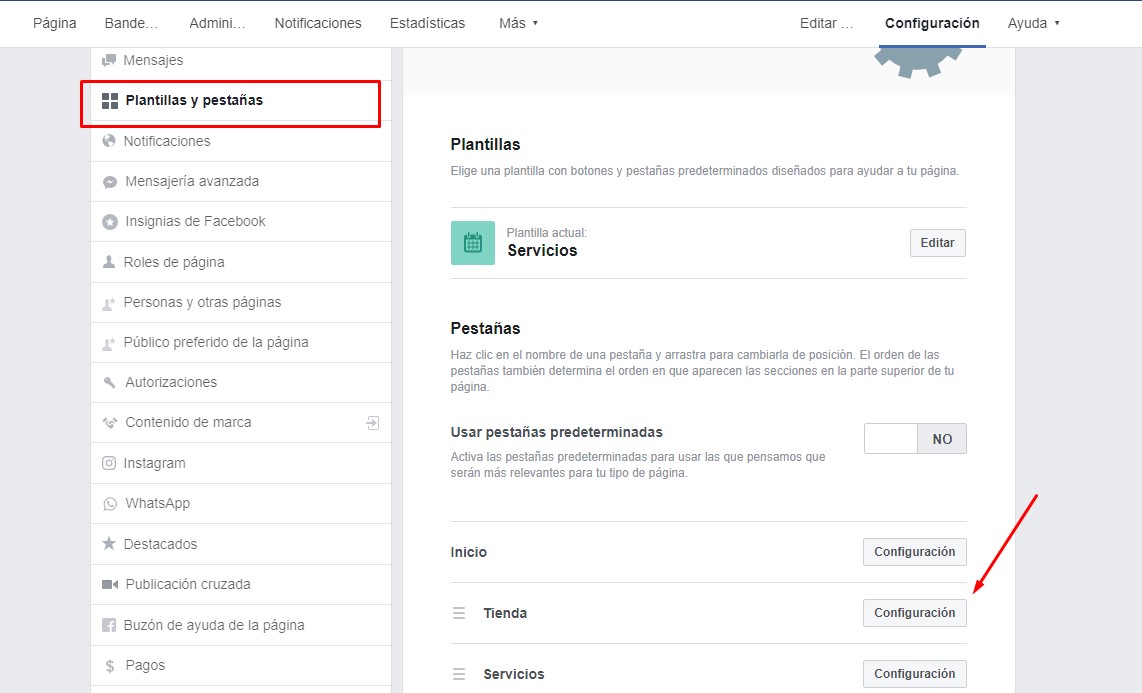Image resolution: width=1142 pixels, height=693 pixels.
Task: Click the external-link arrow icon on Contenido de marca row
Action: 372,423
